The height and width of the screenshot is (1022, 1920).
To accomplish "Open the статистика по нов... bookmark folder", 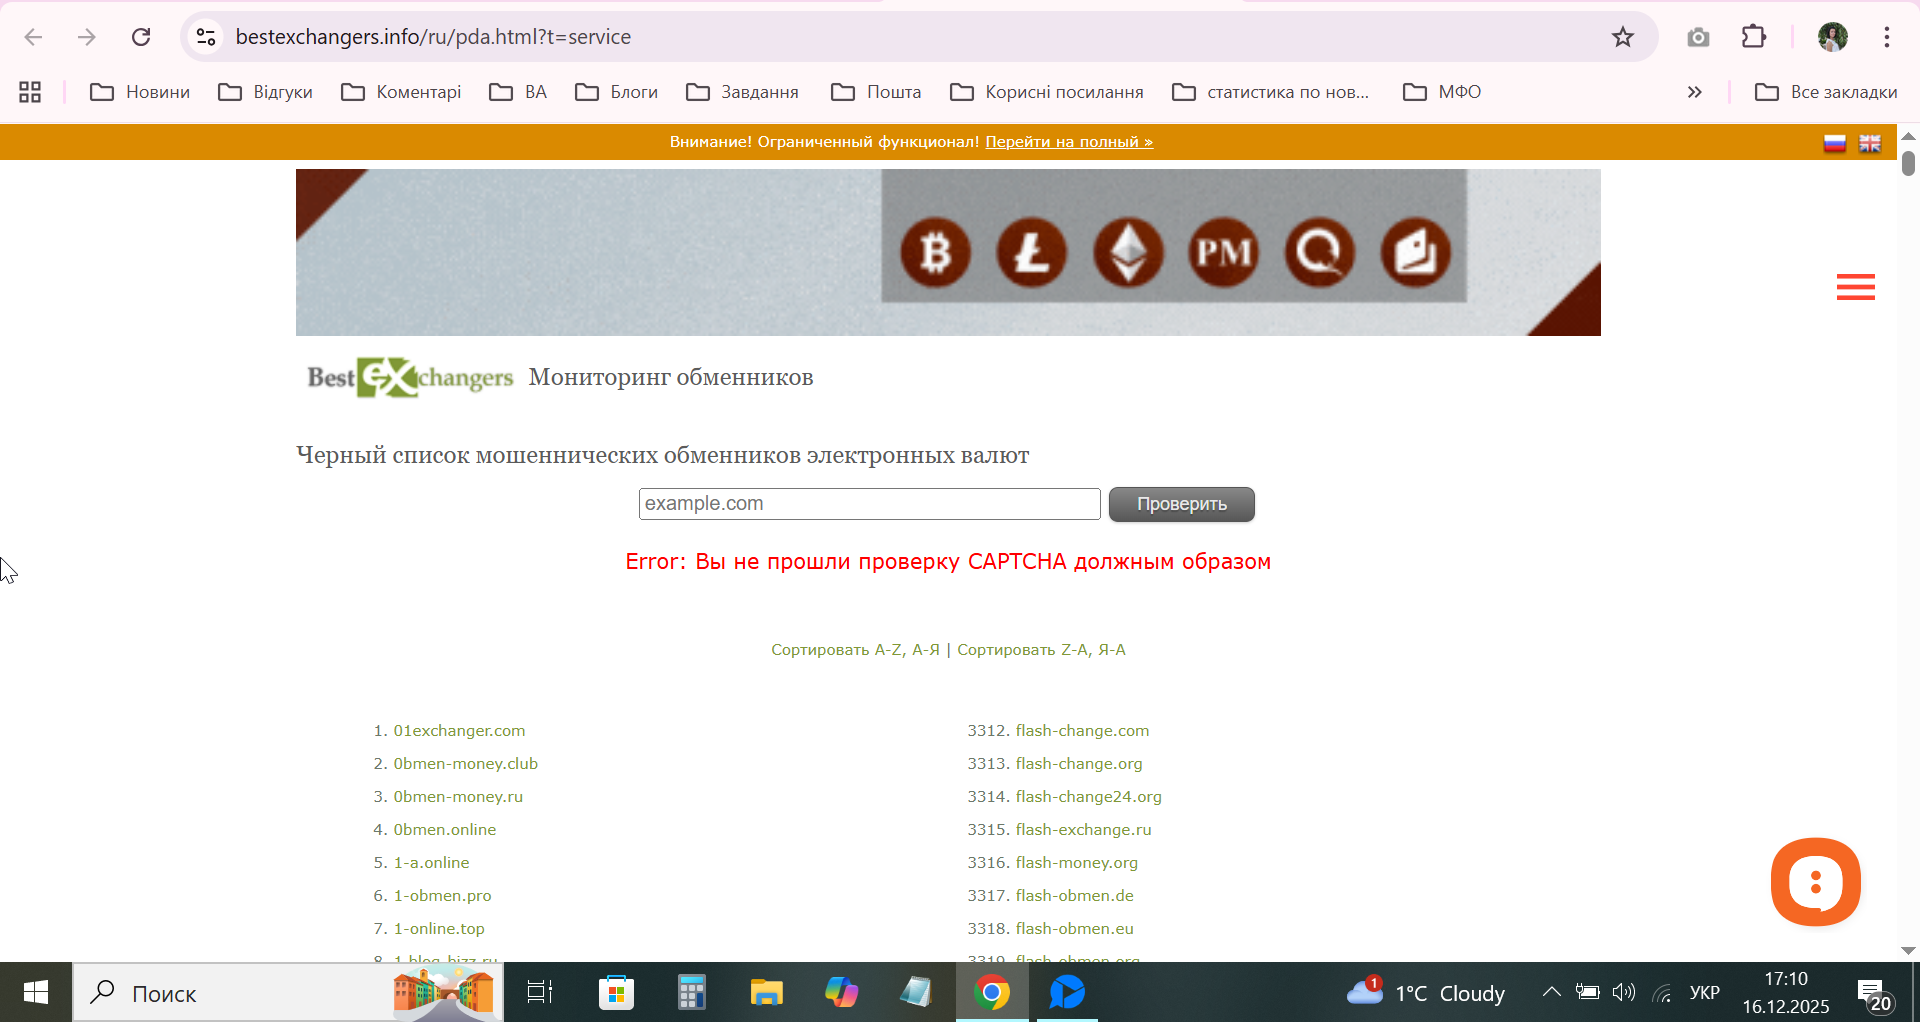I will tap(1271, 92).
